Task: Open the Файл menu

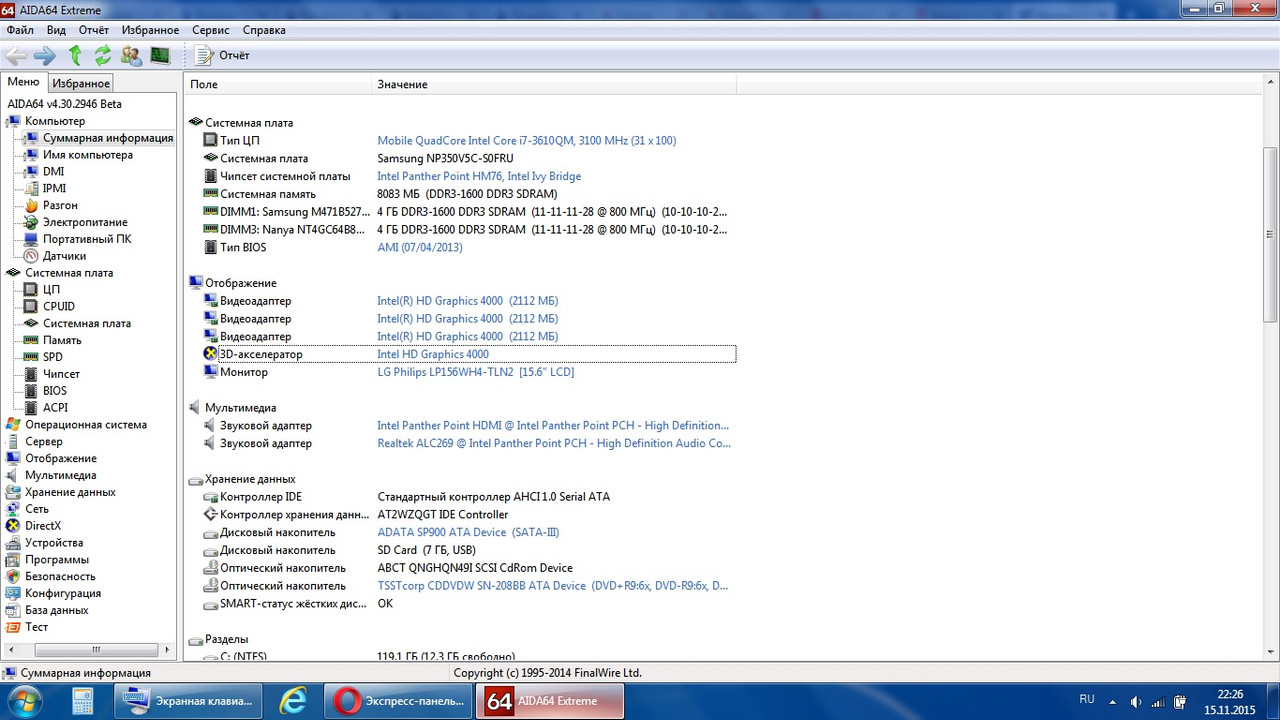Action: point(20,30)
